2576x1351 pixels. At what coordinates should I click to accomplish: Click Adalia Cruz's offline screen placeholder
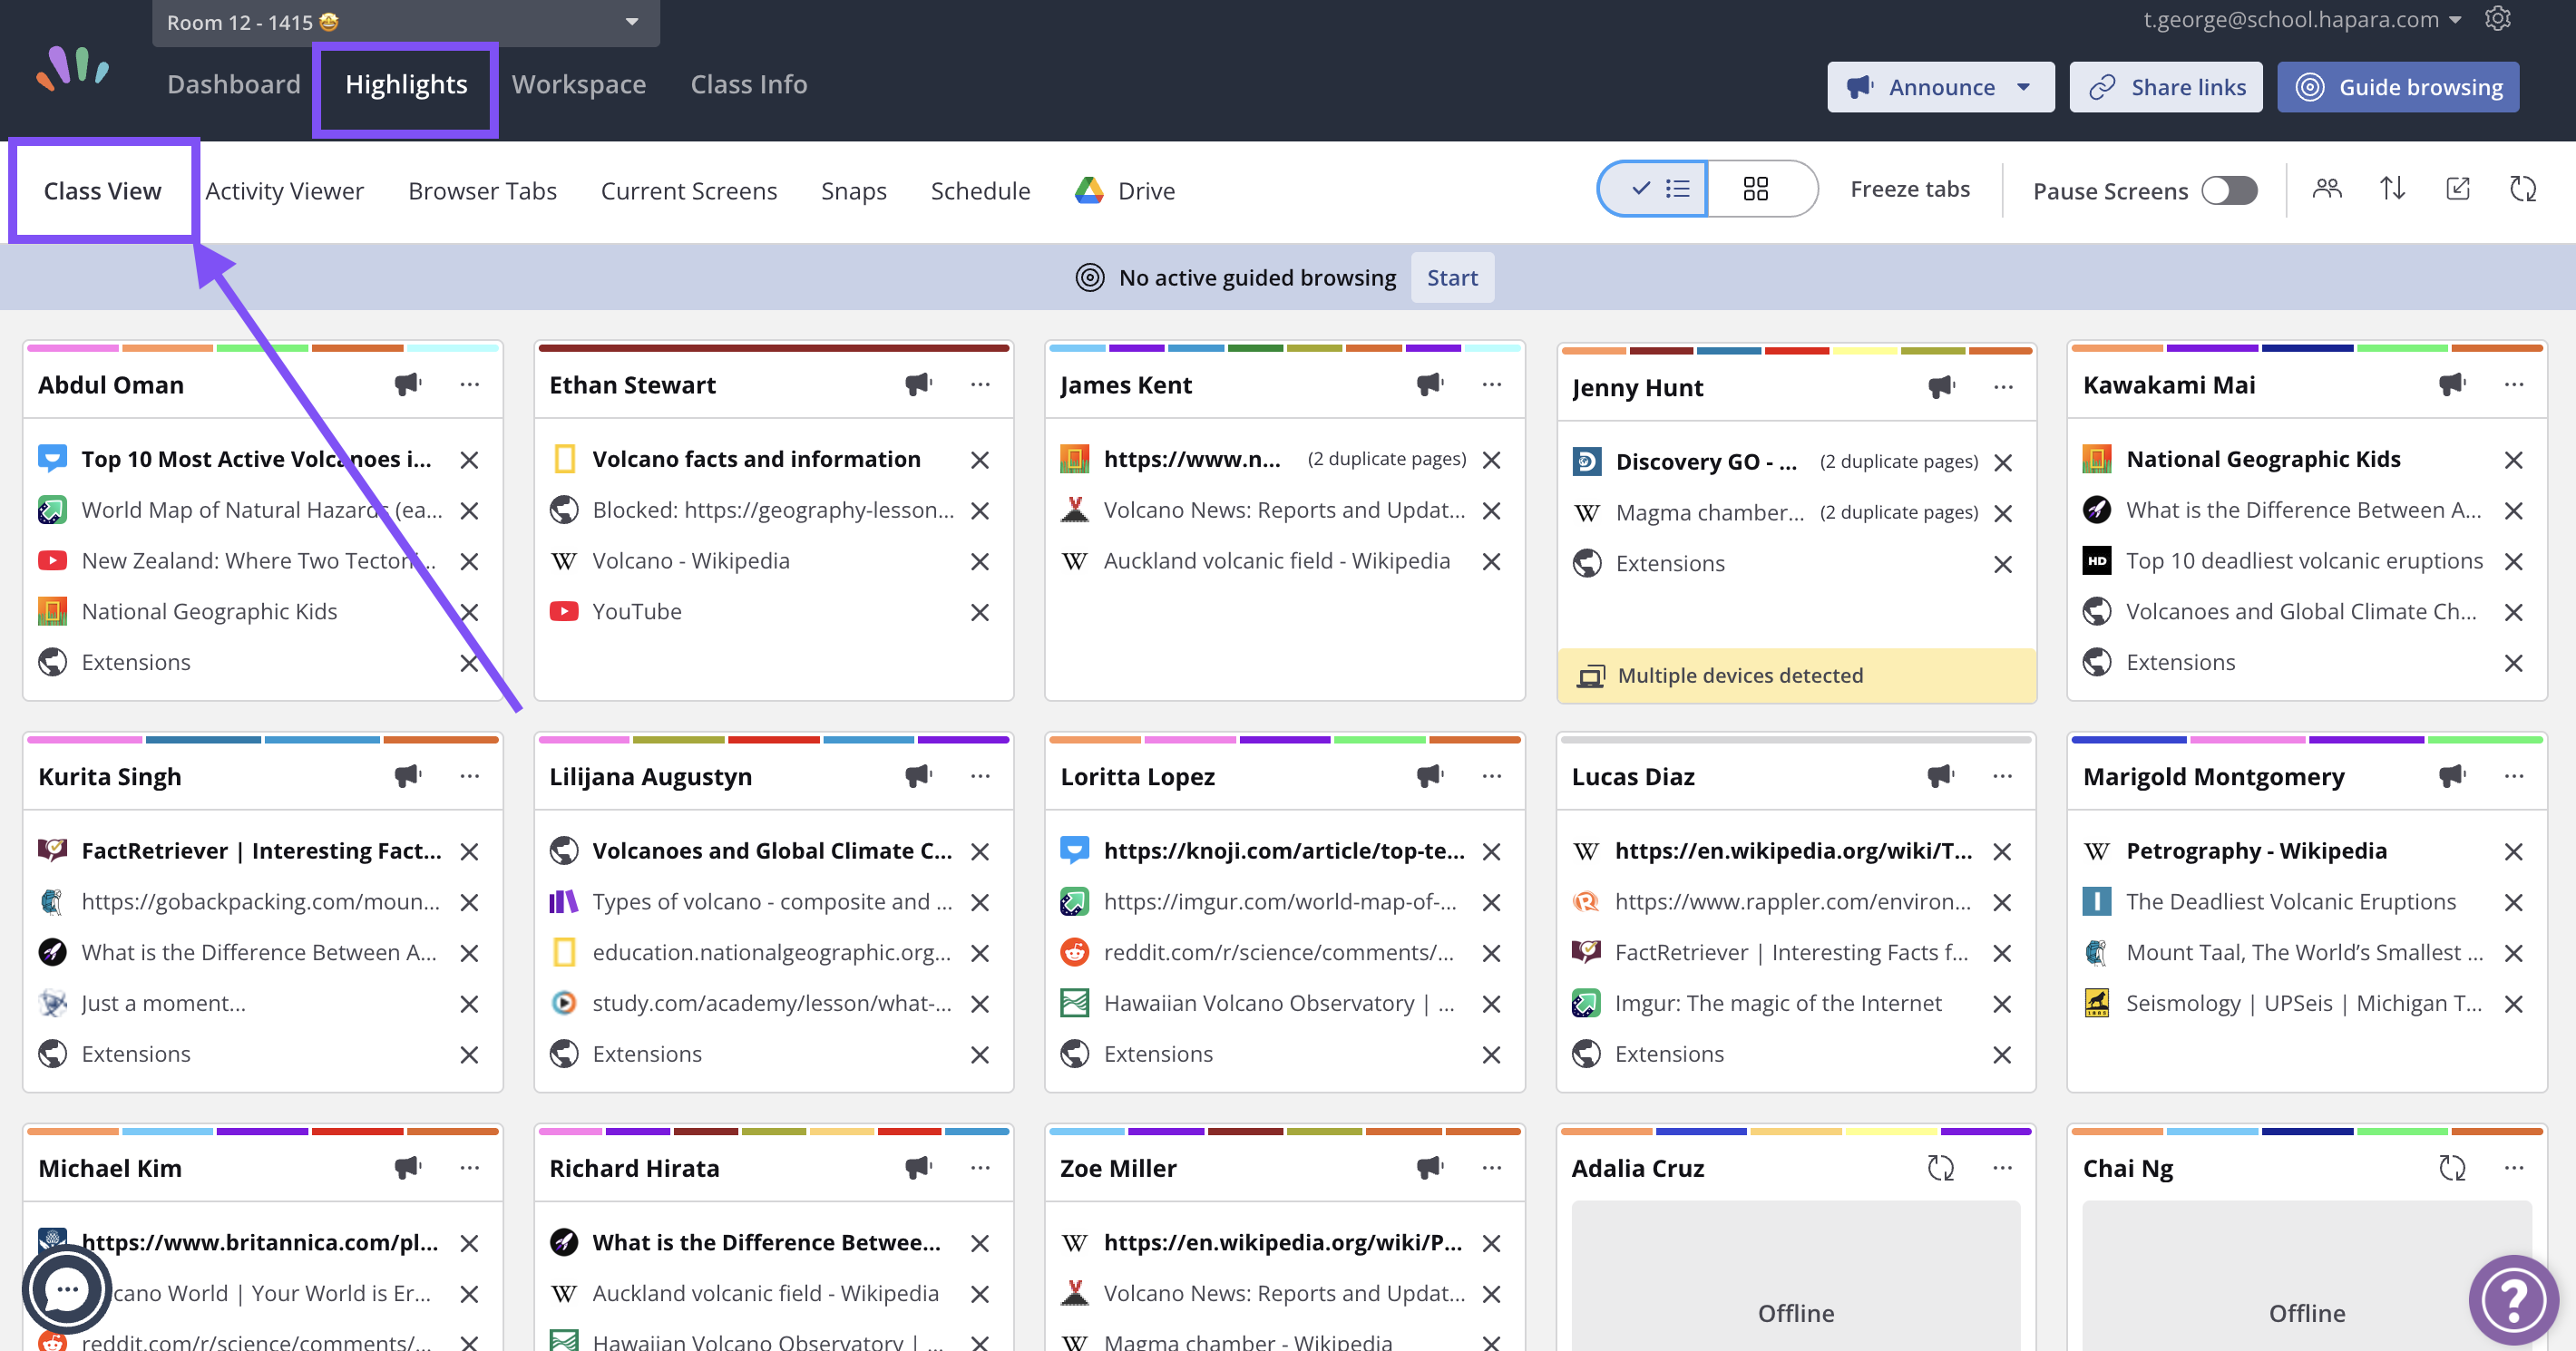tap(1796, 1276)
